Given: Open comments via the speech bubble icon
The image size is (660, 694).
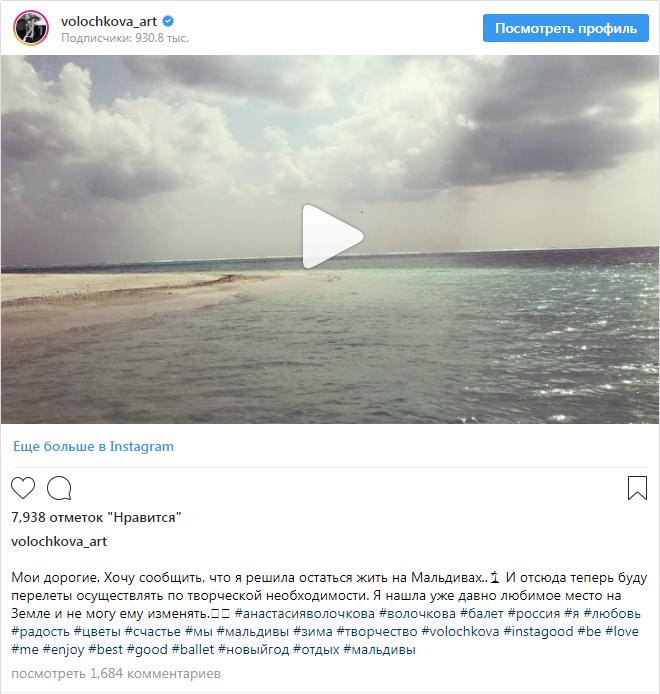Looking at the screenshot, I should (59, 488).
